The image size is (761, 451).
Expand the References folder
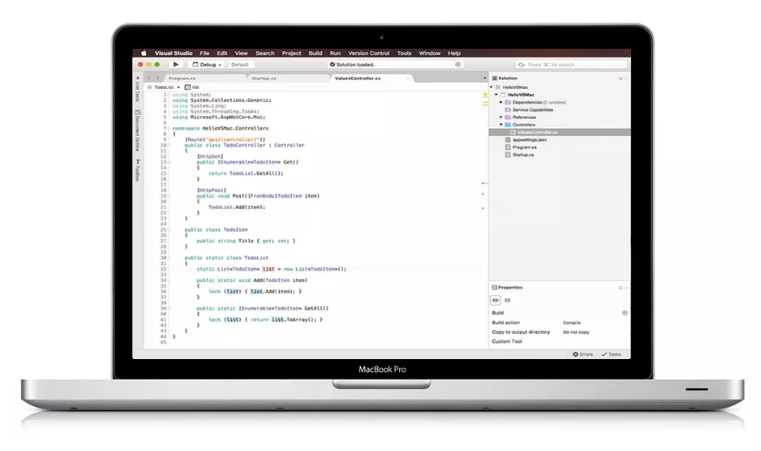coord(501,117)
